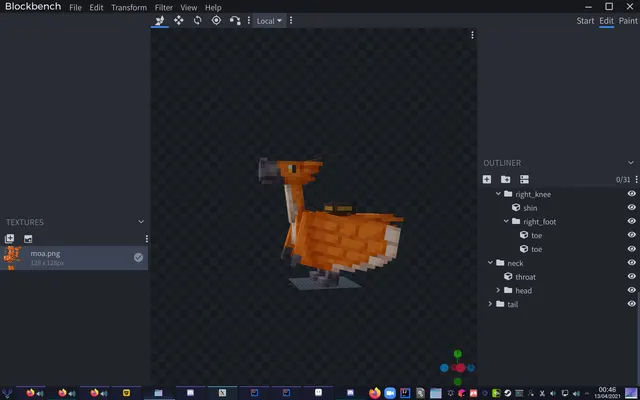The image size is (640, 400).
Task: Select the moa.png texture
Action: [74, 258]
